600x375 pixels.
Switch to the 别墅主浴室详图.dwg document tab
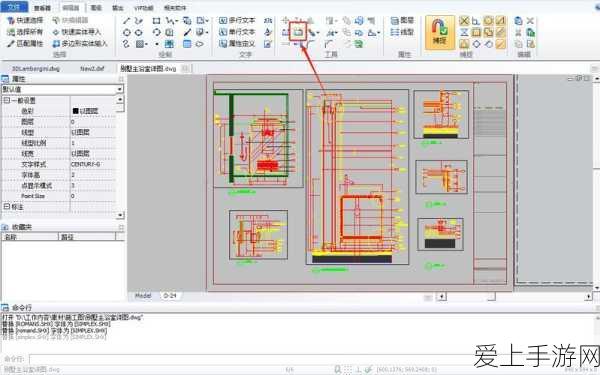tap(148, 68)
